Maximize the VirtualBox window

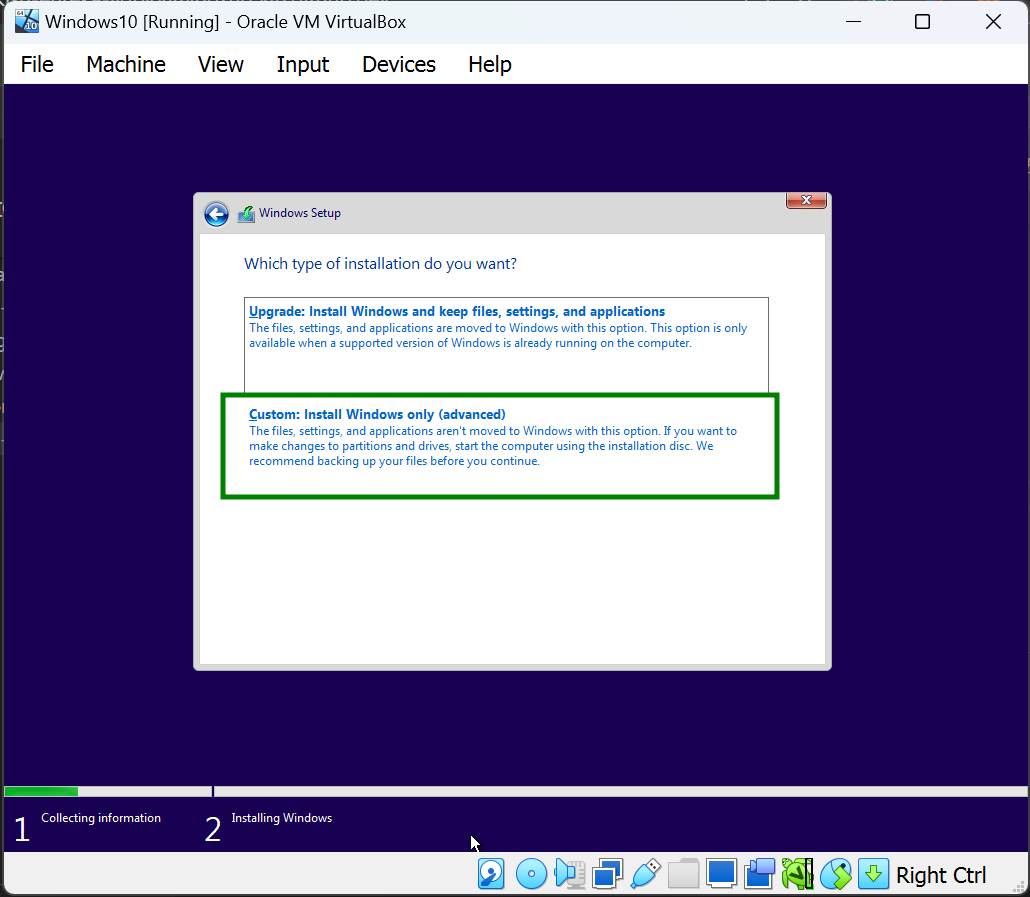coord(922,22)
